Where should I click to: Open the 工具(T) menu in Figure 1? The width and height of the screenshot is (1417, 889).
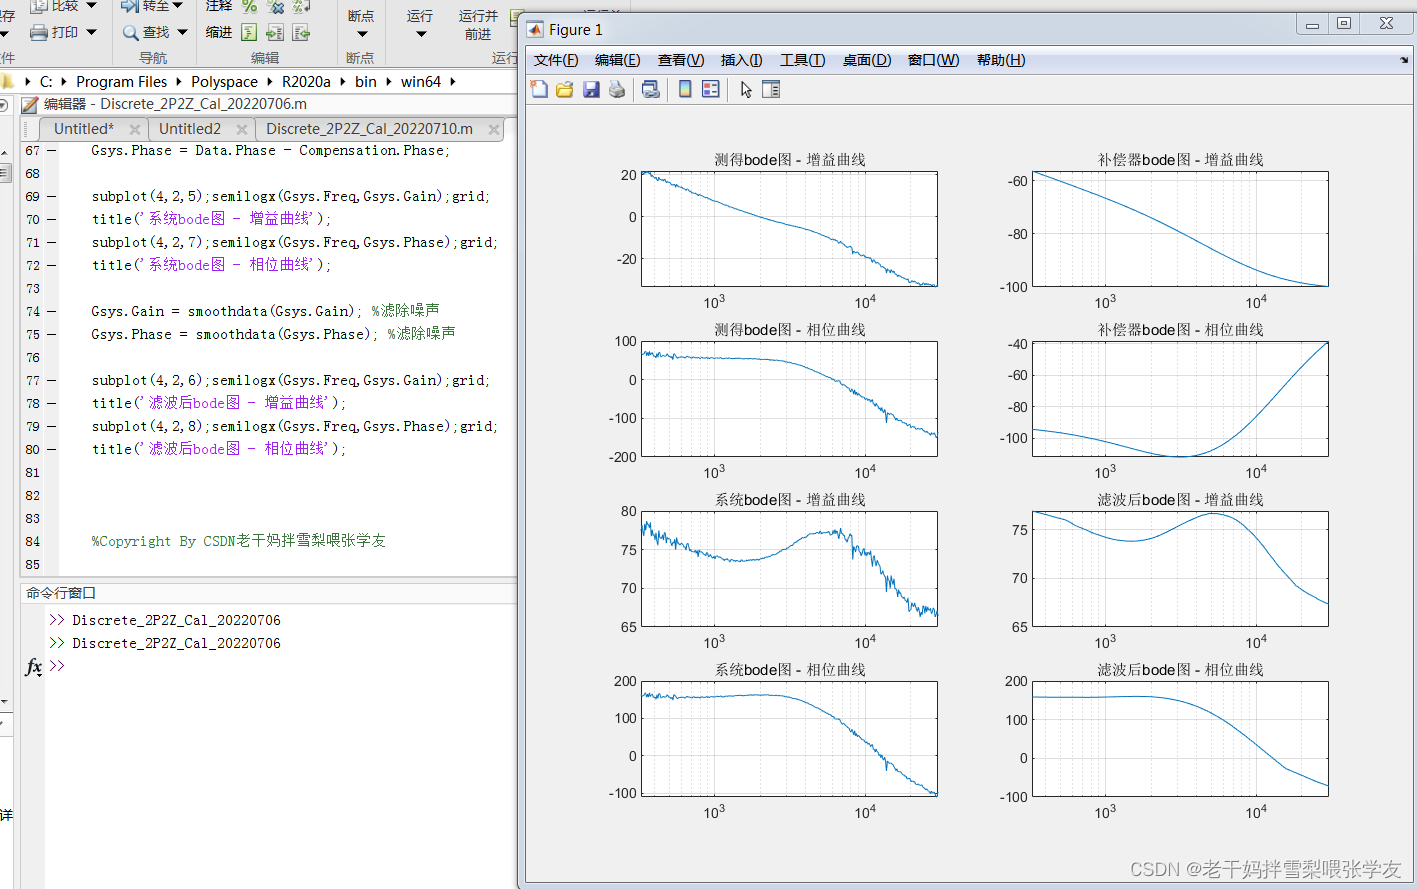pyautogui.click(x=803, y=60)
